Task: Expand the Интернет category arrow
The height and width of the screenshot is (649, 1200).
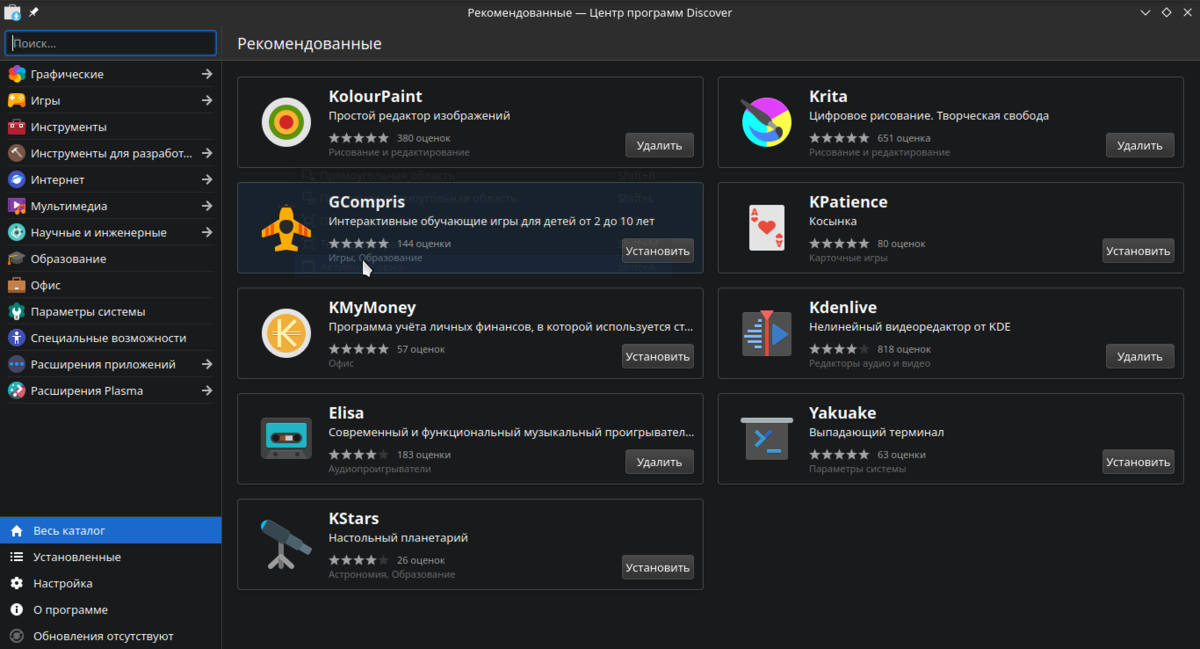Action: tap(206, 180)
